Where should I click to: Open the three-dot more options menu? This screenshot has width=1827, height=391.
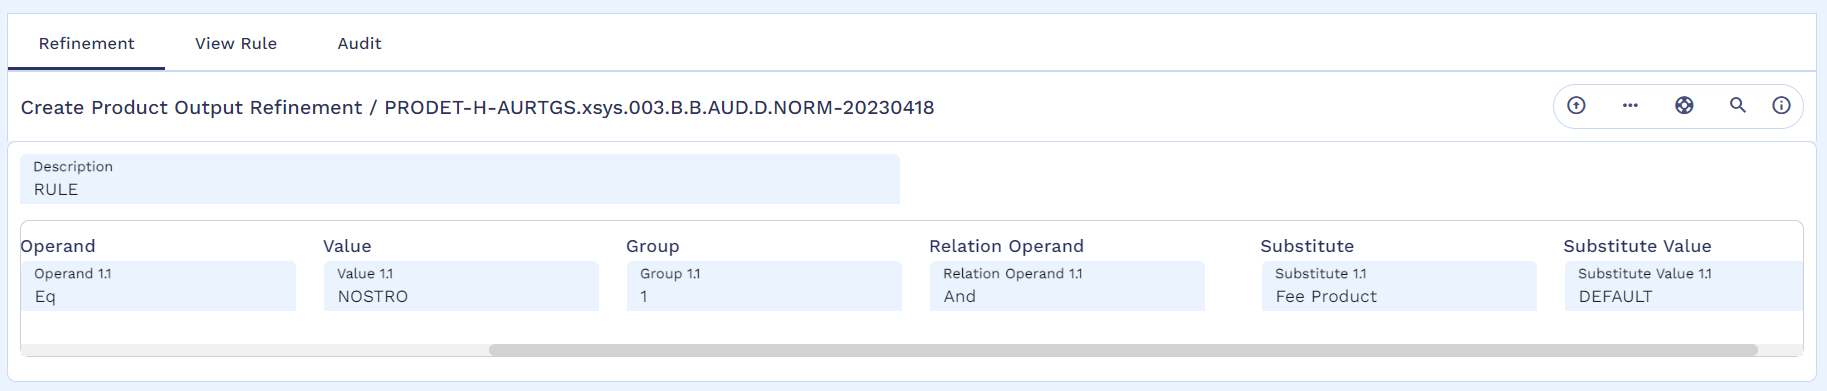tap(1630, 105)
